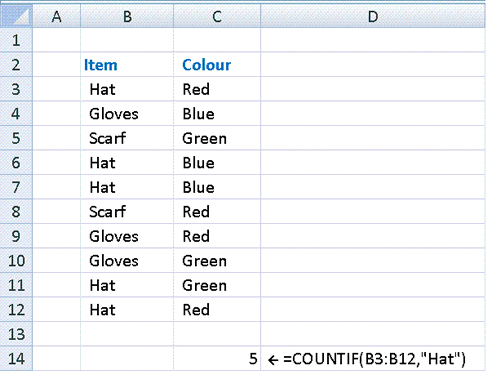Select Blue cell in row 4
Viewport: 500px width, 383px height.
217,113
